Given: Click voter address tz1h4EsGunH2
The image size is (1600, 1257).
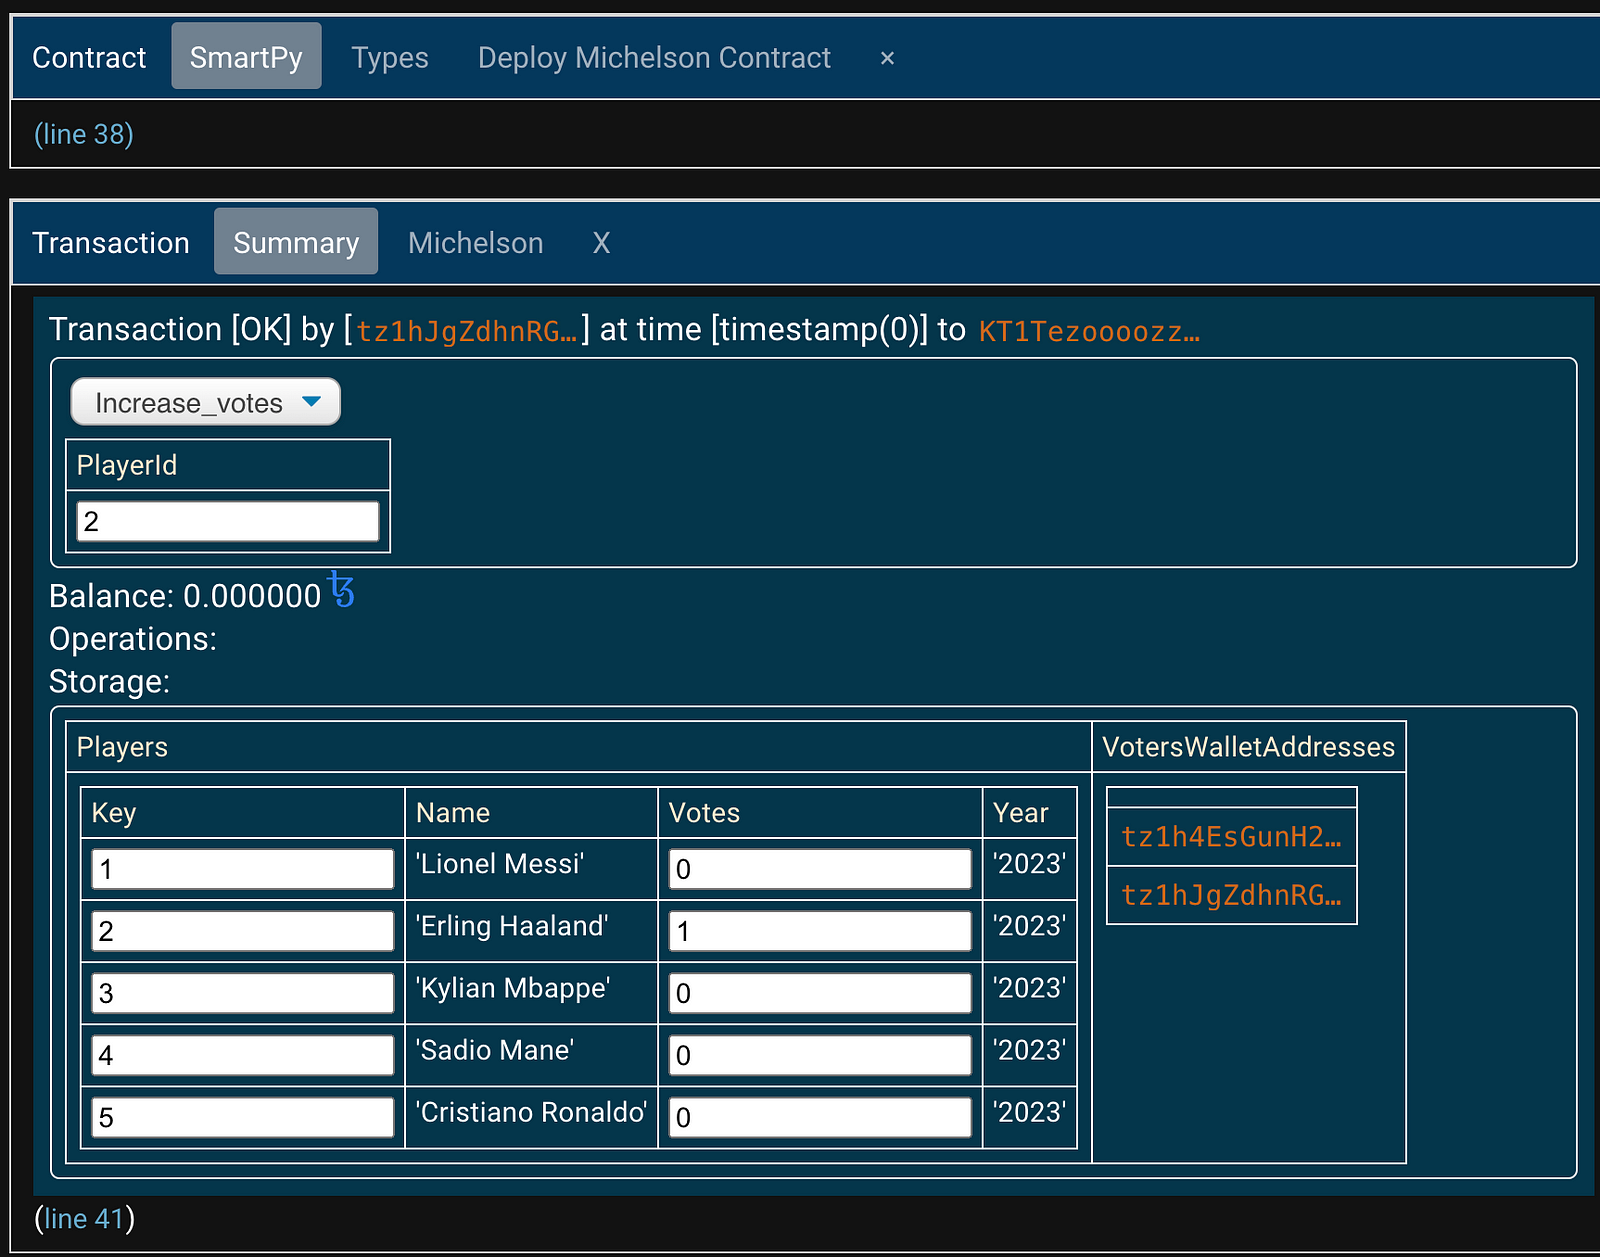Looking at the screenshot, I should 1231,837.
